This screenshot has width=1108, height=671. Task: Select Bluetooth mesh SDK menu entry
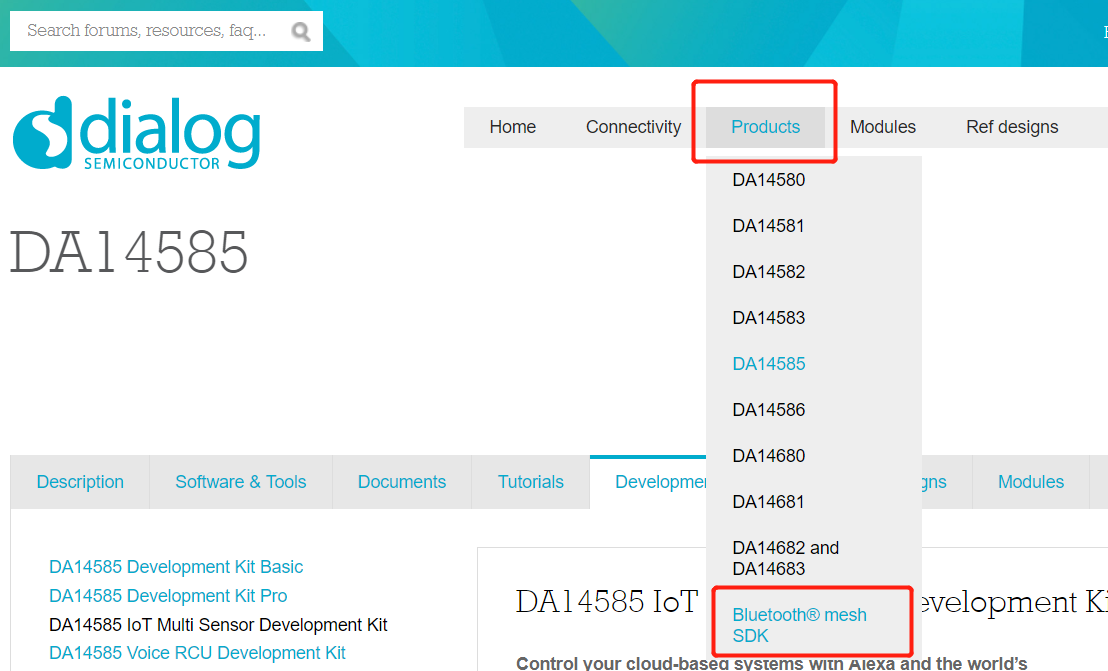pos(799,625)
